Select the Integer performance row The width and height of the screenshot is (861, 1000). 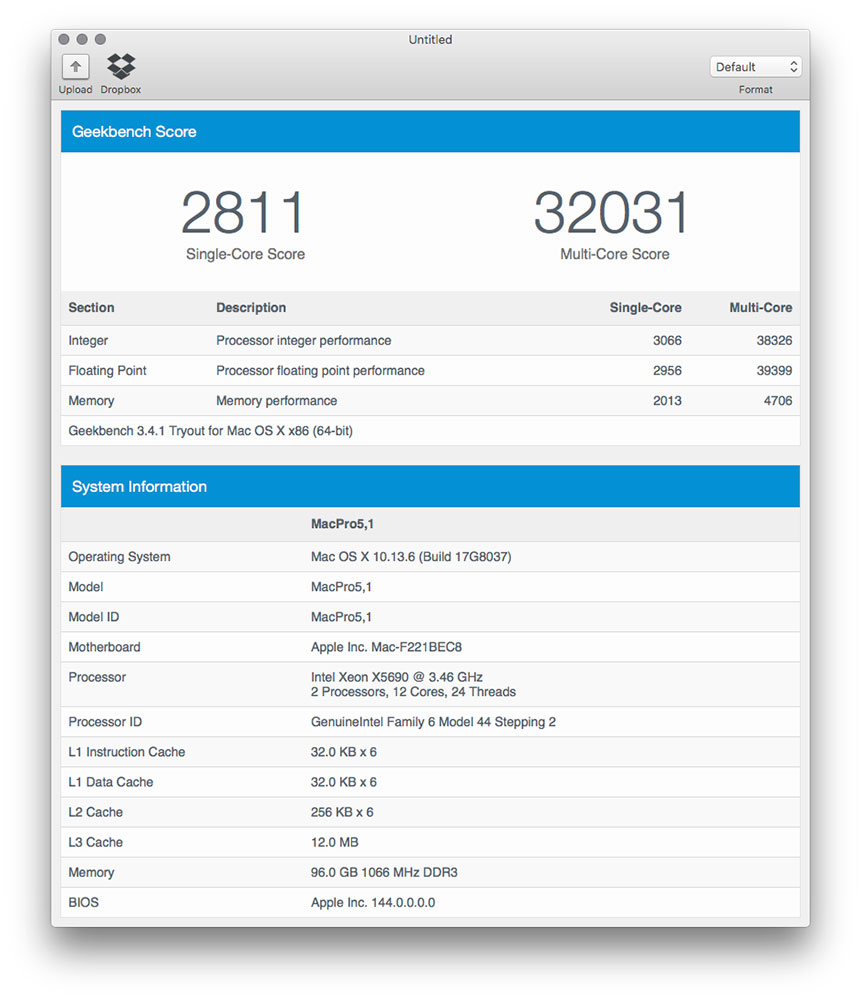click(x=430, y=341)
